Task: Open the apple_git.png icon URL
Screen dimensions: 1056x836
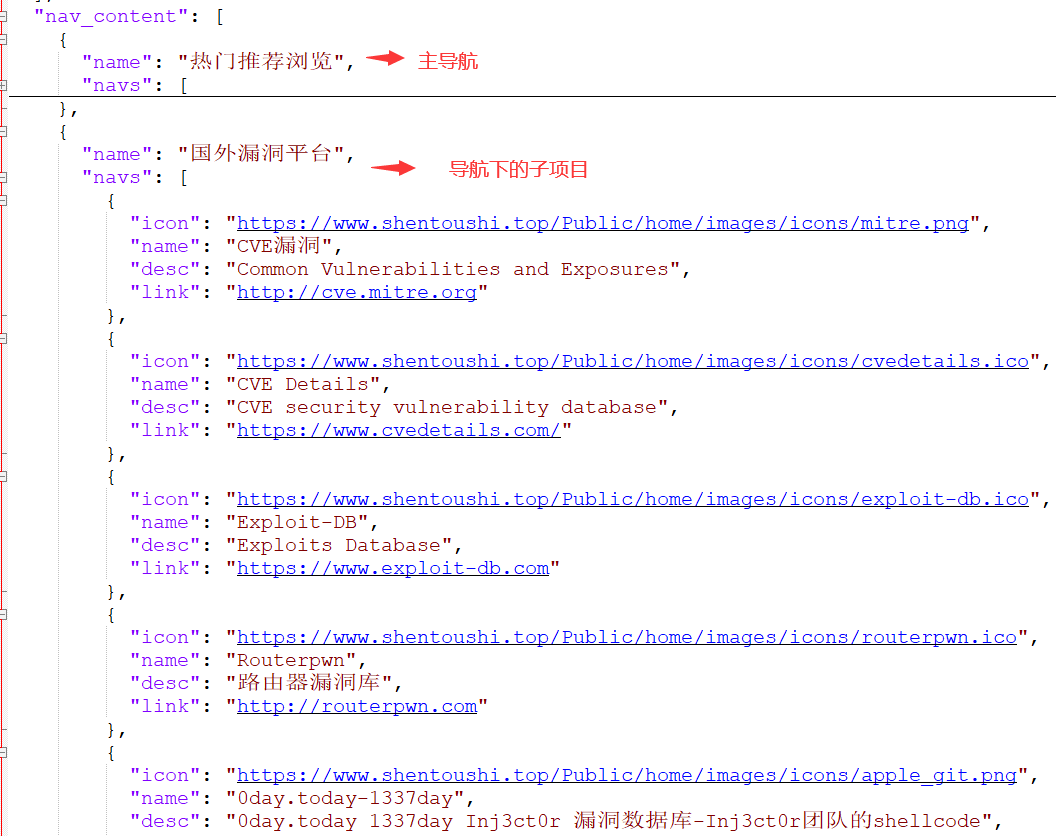Action: point(627,776)
